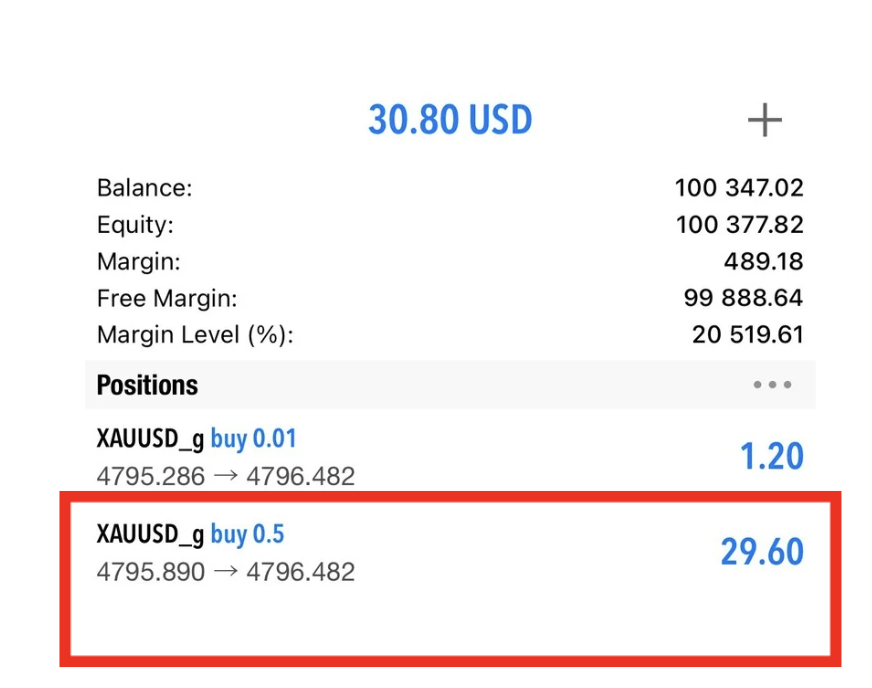Viewport: 872px width, 688px height.
Task: Click the equity value 100 377.82
Action: 739,225
